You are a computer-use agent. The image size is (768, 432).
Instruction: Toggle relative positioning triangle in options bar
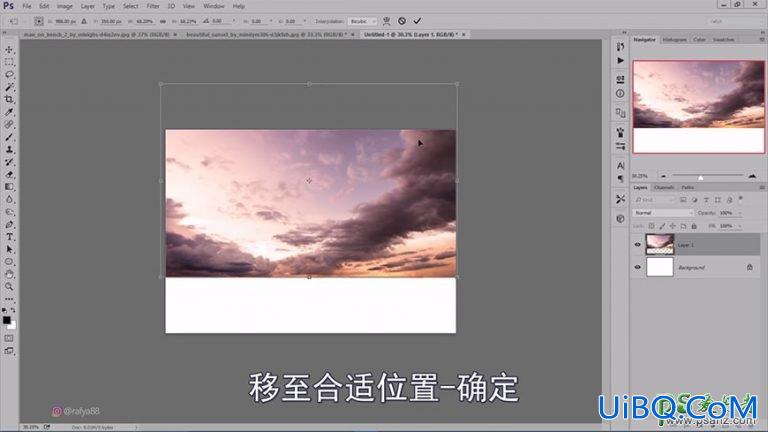(84, 22)
